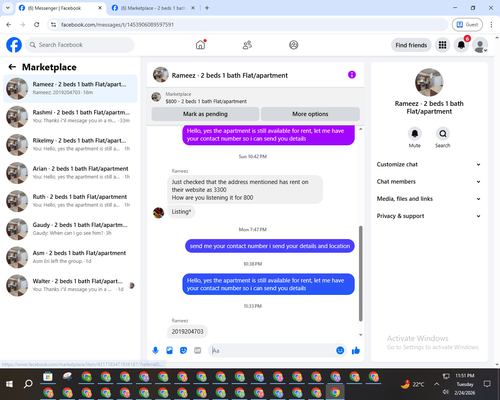Image resolution: width=500 pixels, height=400 pixels.
Task: Select the message "Listing*"
Action: [x=181, y=212]
